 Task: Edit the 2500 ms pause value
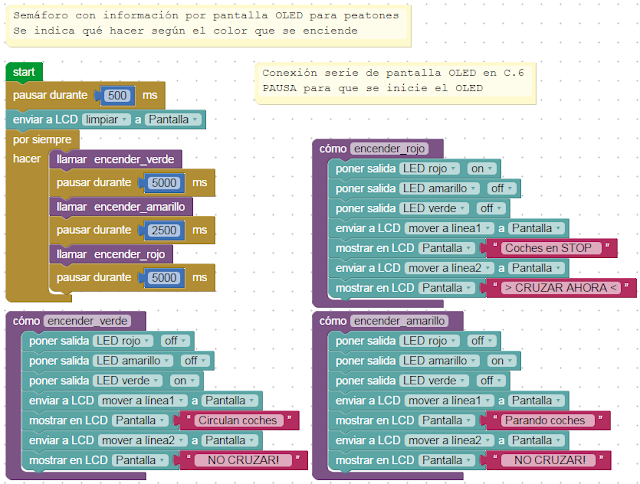pyautogui.click(x=164, y=230)
